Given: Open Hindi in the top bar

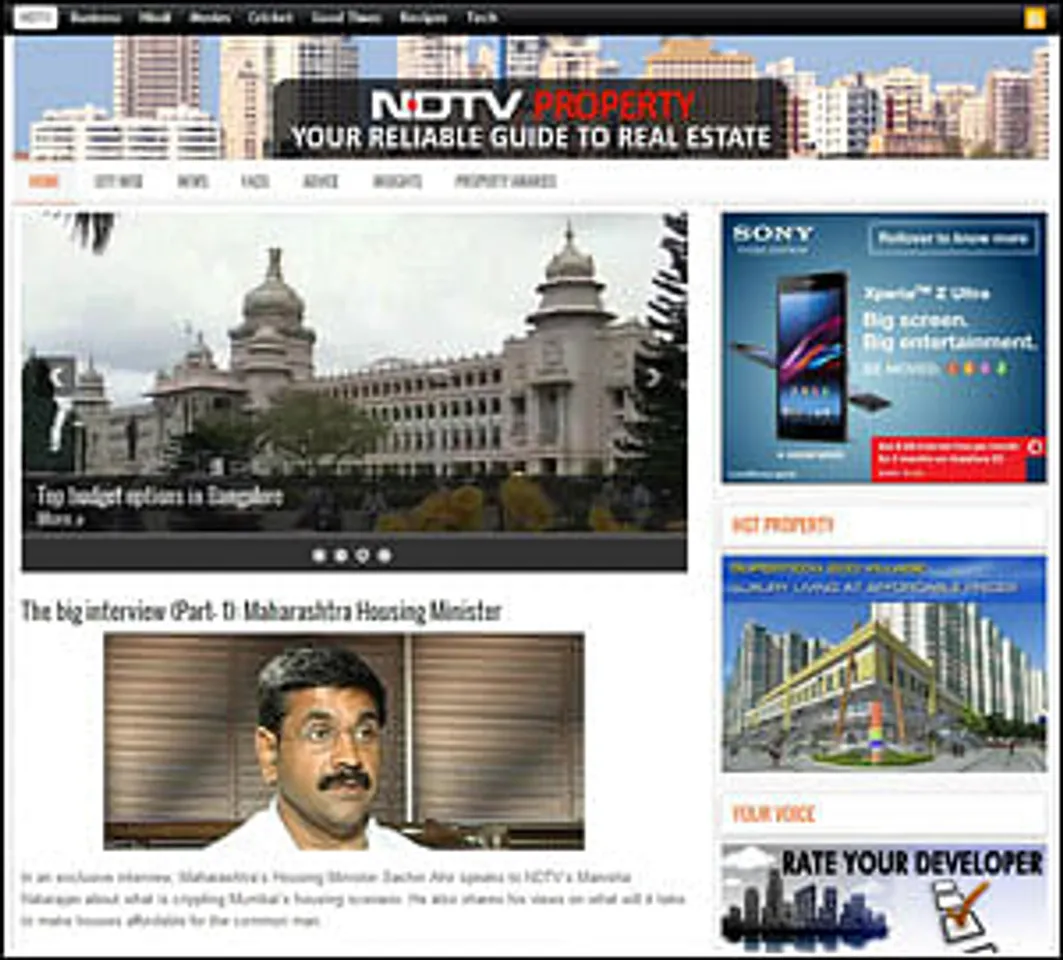Looking at the screenshot, I should pos(155,18).
